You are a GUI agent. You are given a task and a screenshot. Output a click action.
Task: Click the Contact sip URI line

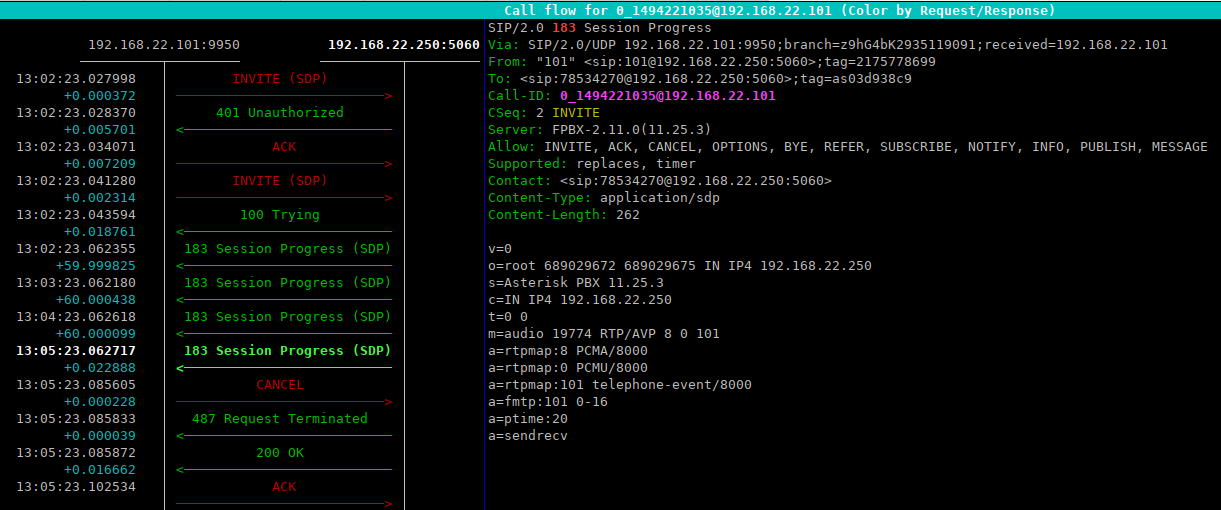[x=659, y=181]
